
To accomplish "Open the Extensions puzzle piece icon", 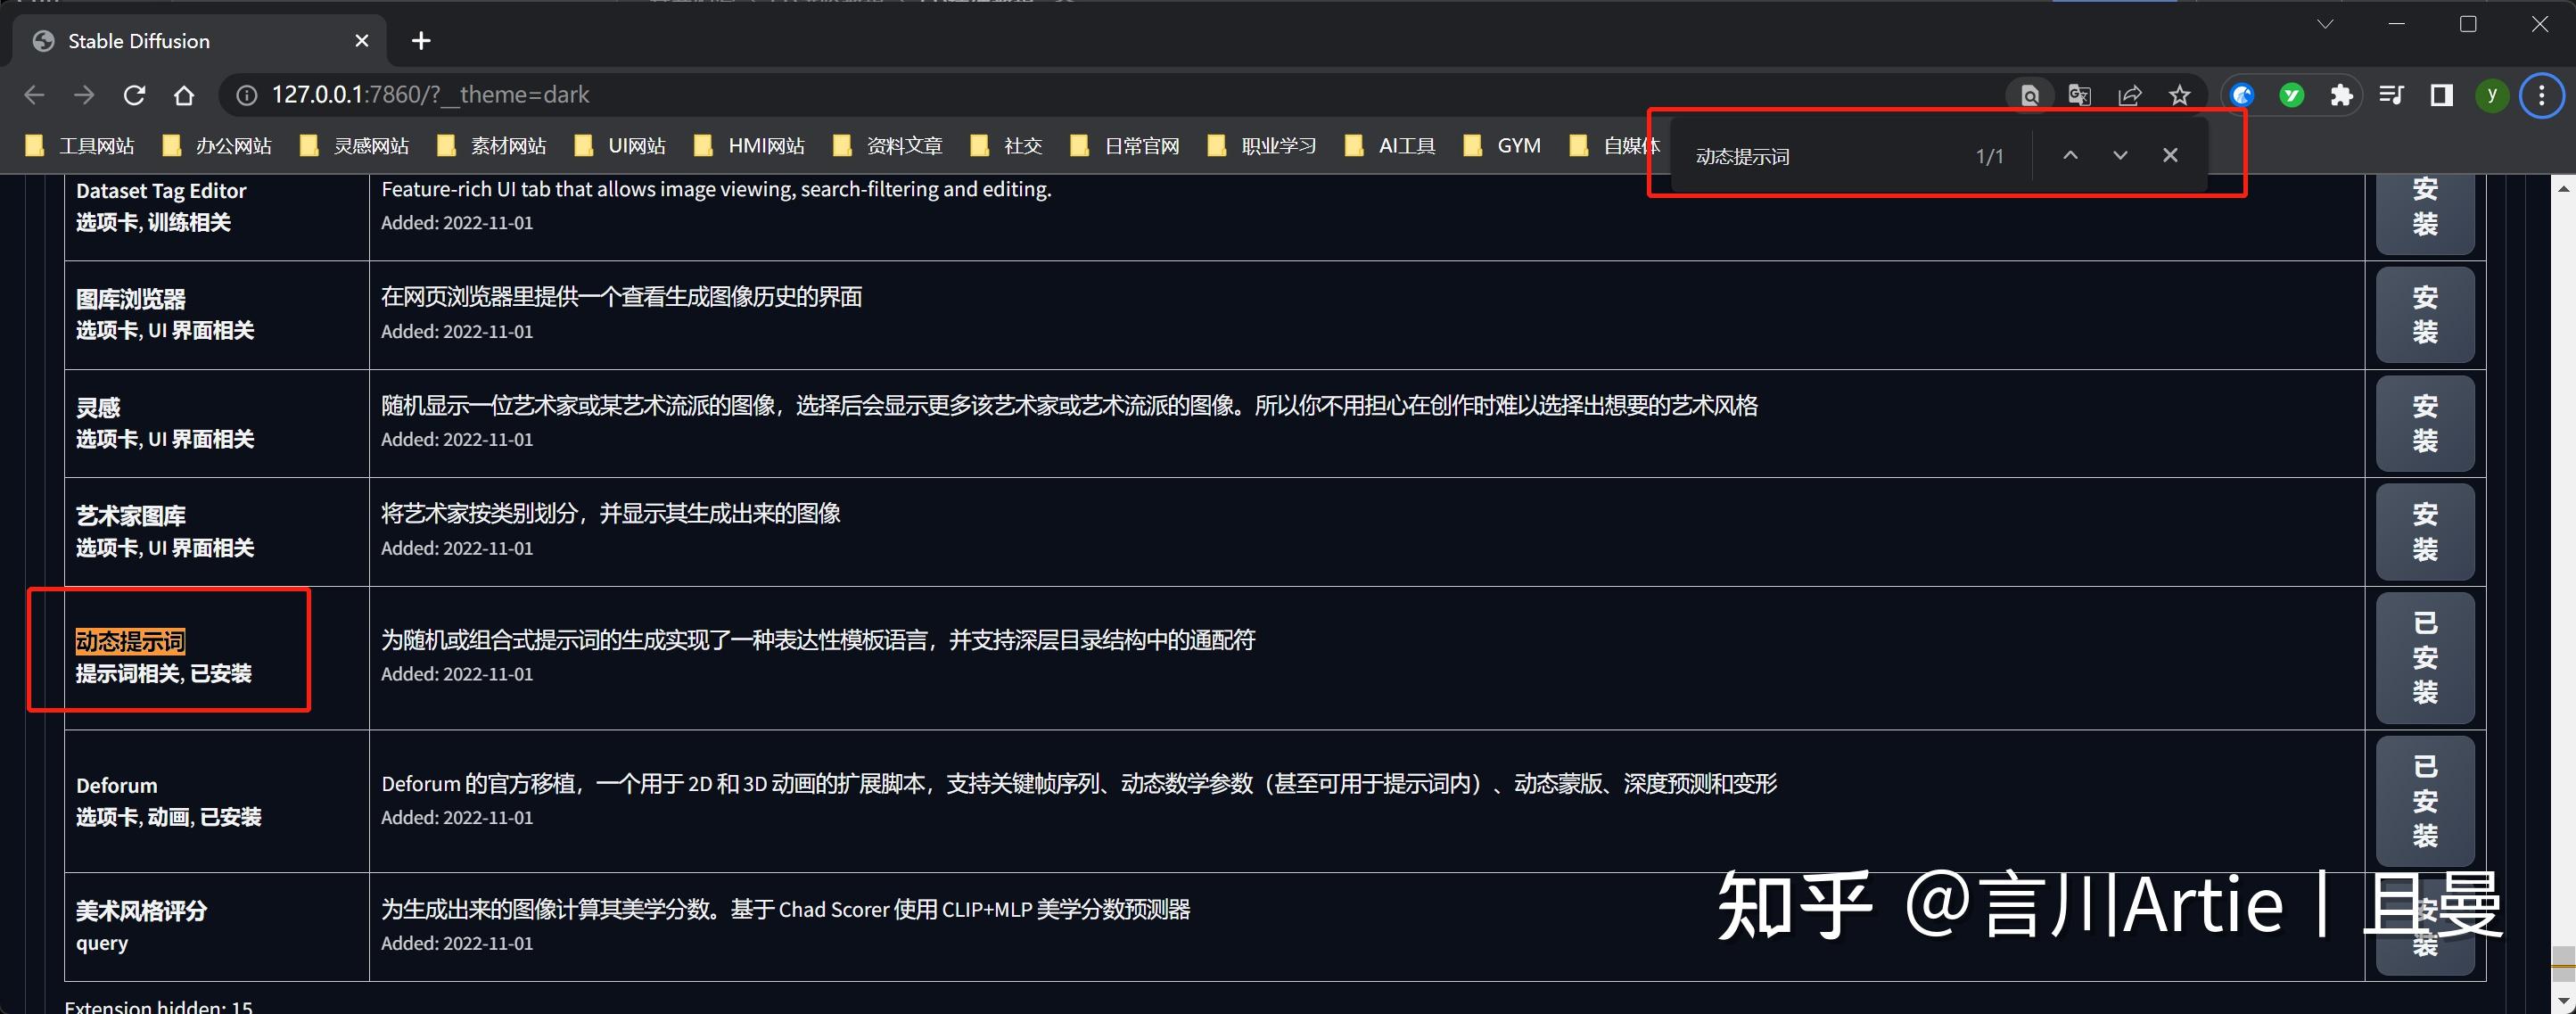I will click(2341, 95).
